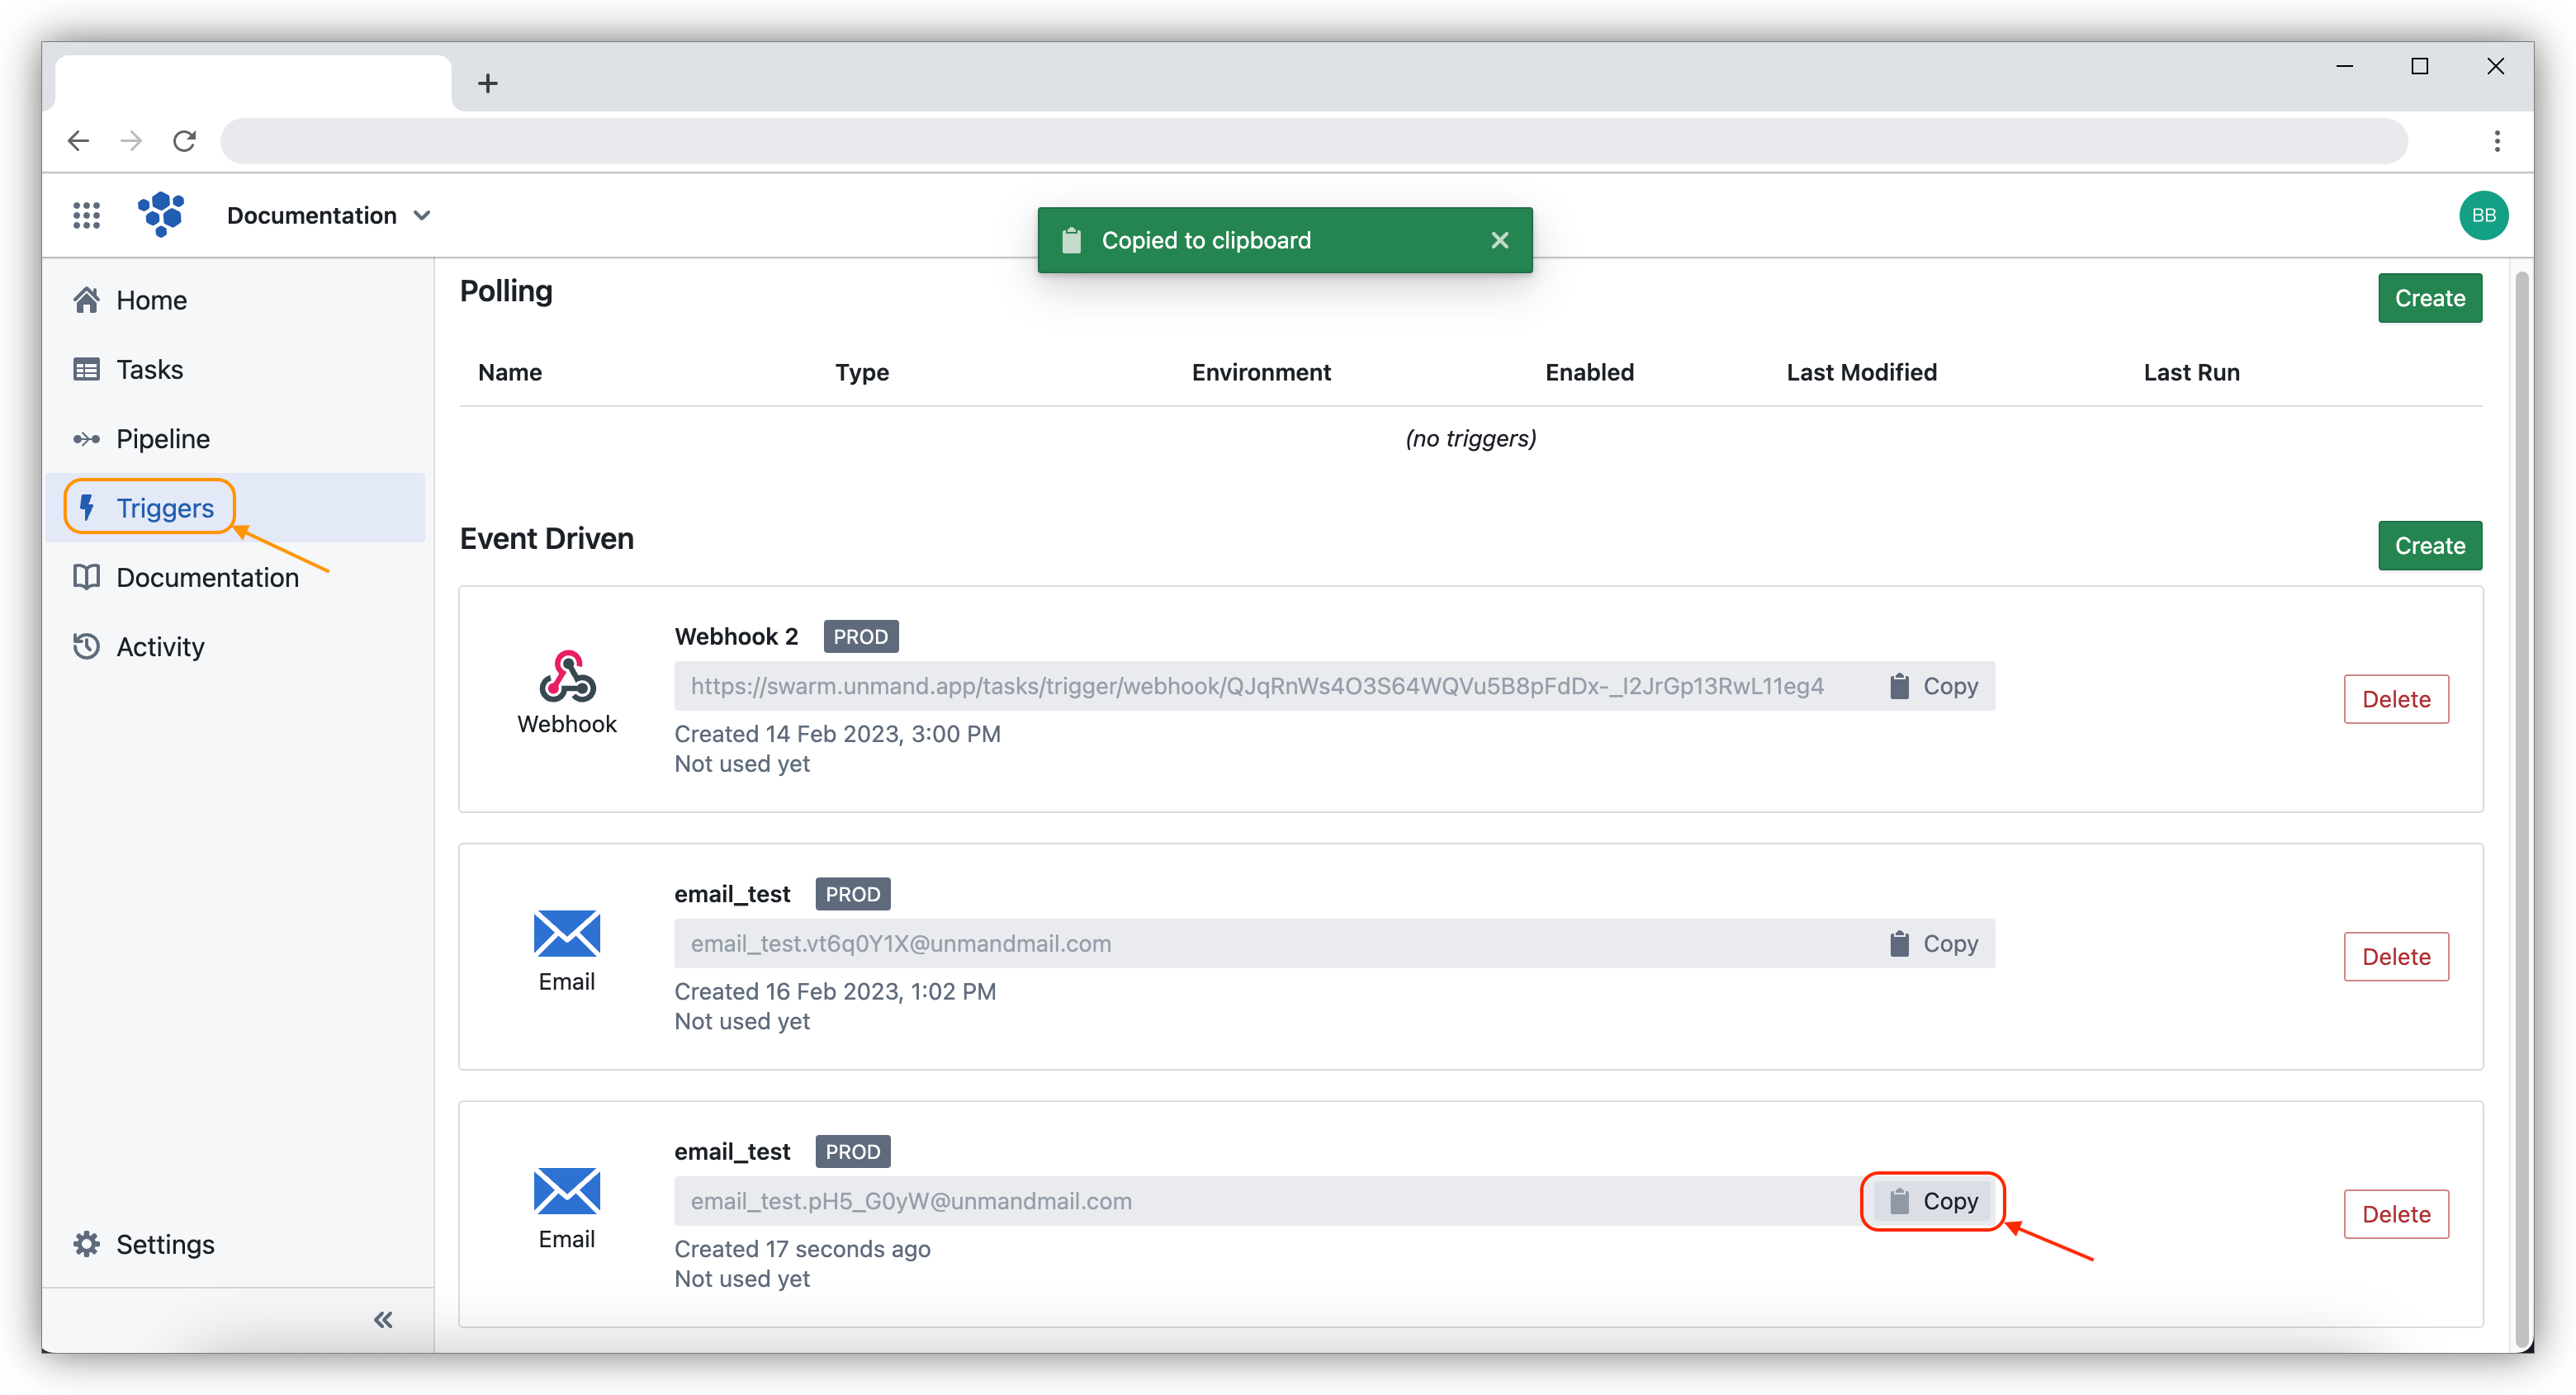Click the Webhook trigger icon
The image size is (2576, 1395).
pyautogui.click(x=567, y=678)
